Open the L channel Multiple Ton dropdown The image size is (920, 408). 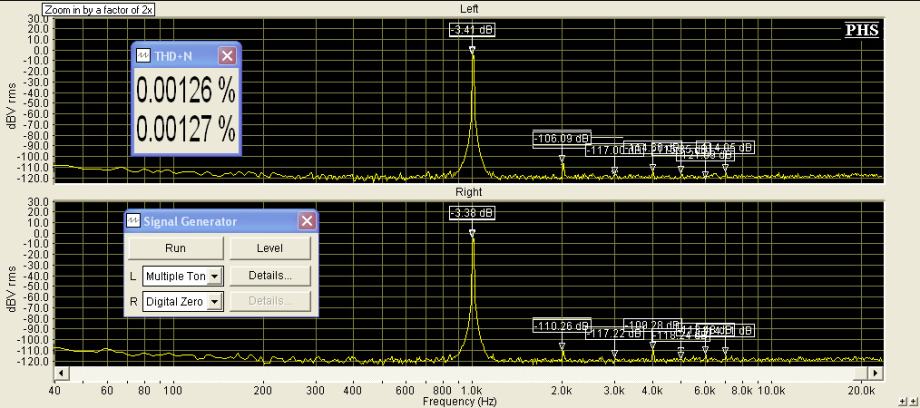click(x=215, y=276)
